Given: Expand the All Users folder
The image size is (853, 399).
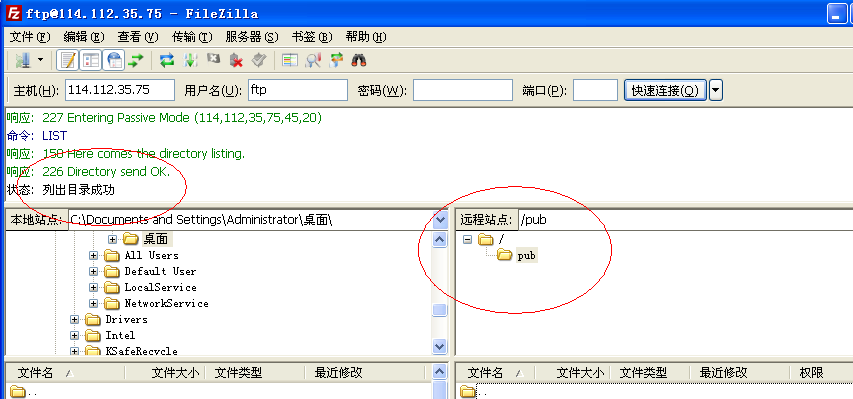Looking at the screenshot, I should coord(94,255).
